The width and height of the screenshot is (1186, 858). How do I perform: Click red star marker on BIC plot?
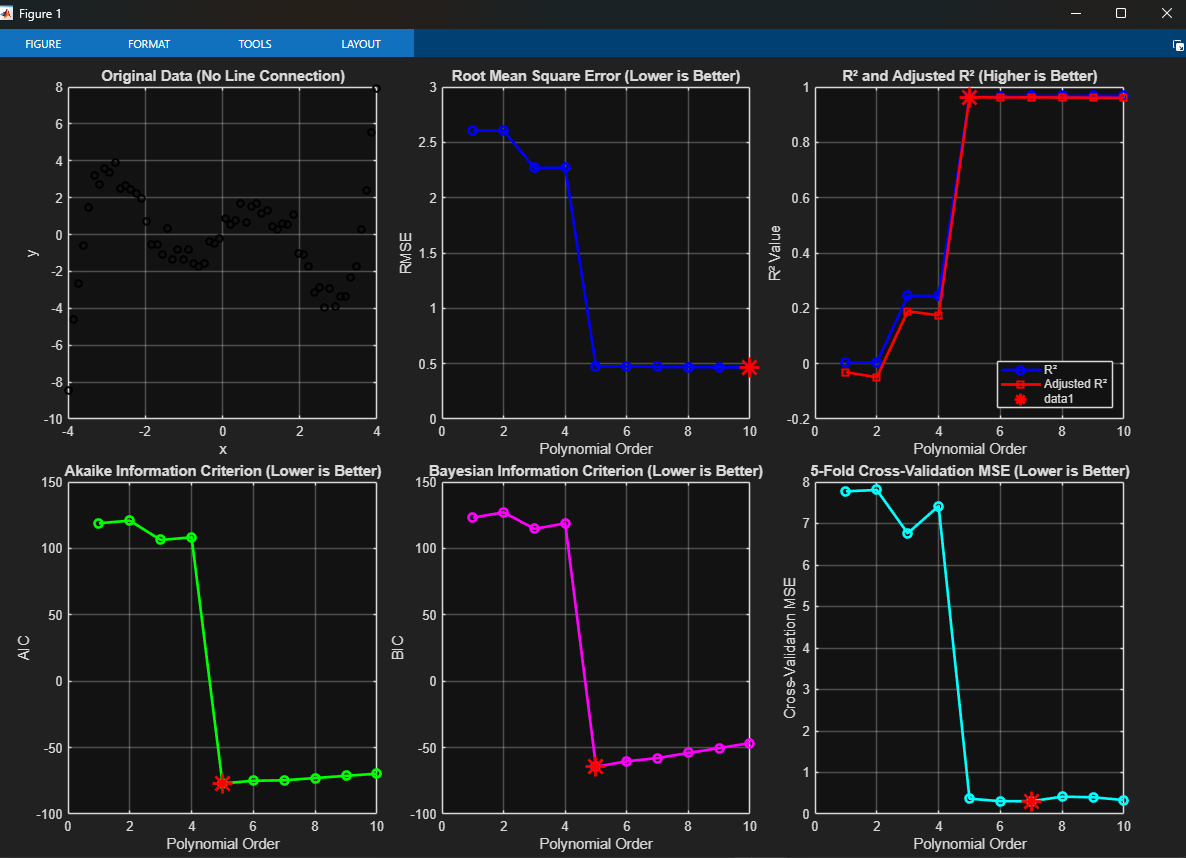(596, 767)
